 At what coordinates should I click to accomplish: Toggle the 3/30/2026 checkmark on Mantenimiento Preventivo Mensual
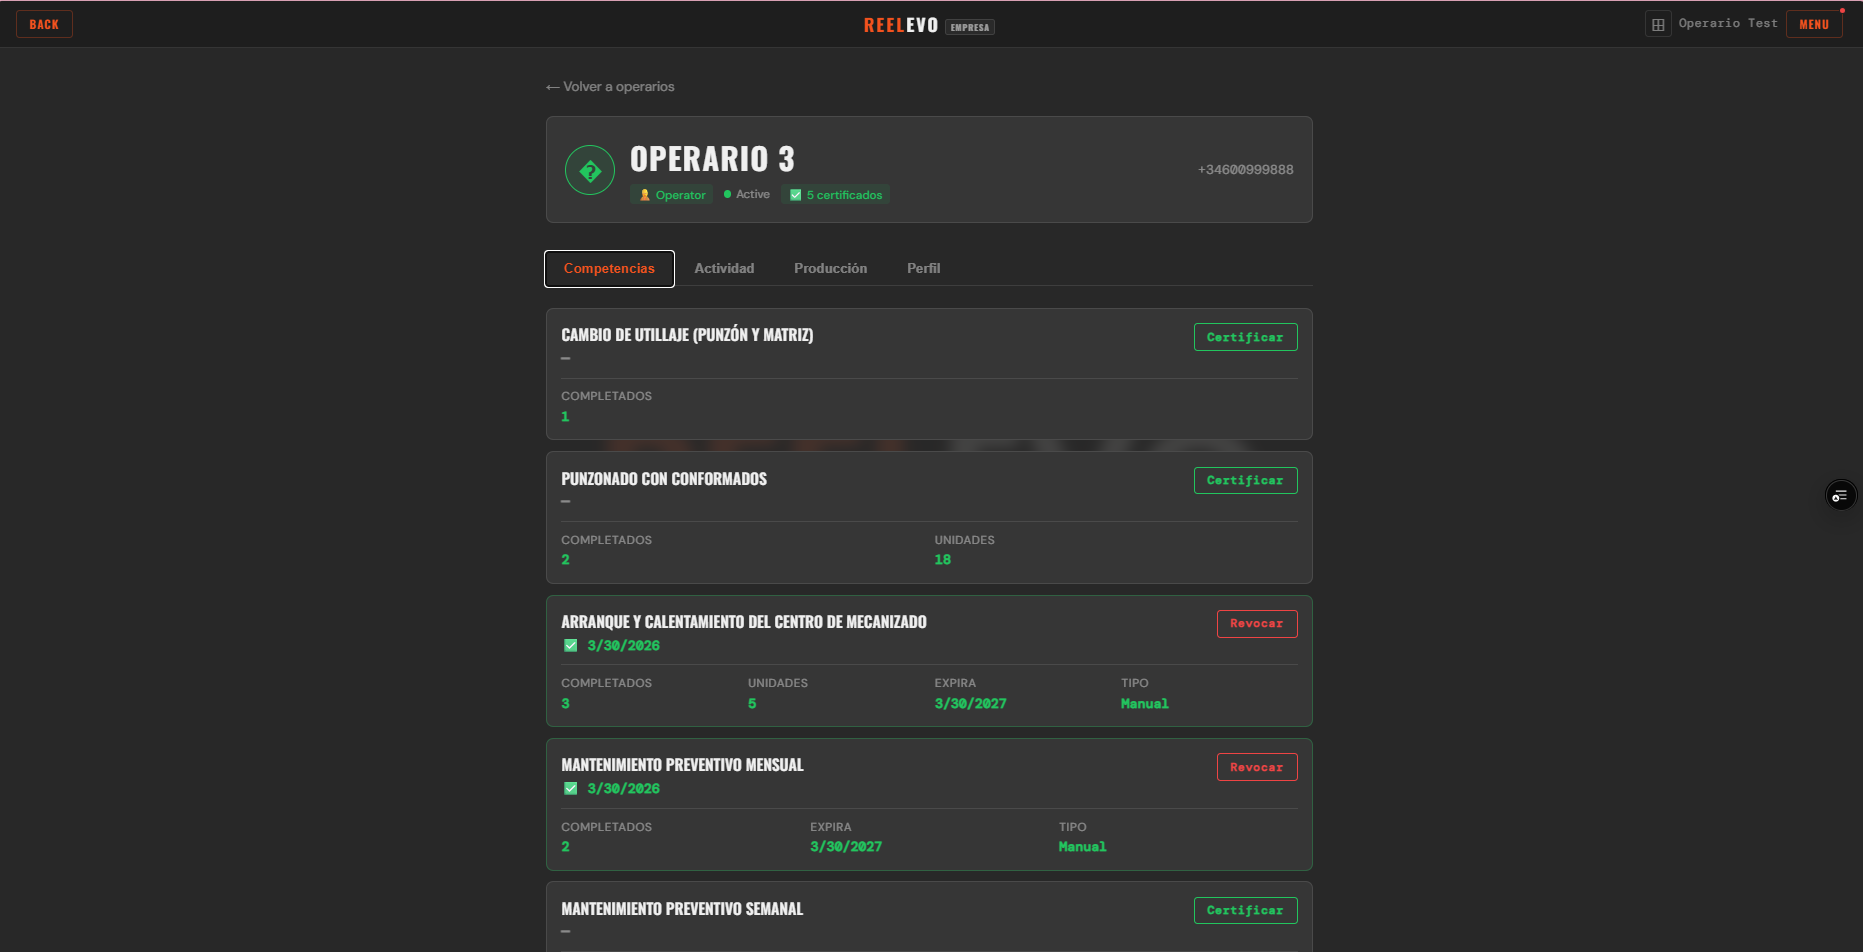[x=571, y=788]
